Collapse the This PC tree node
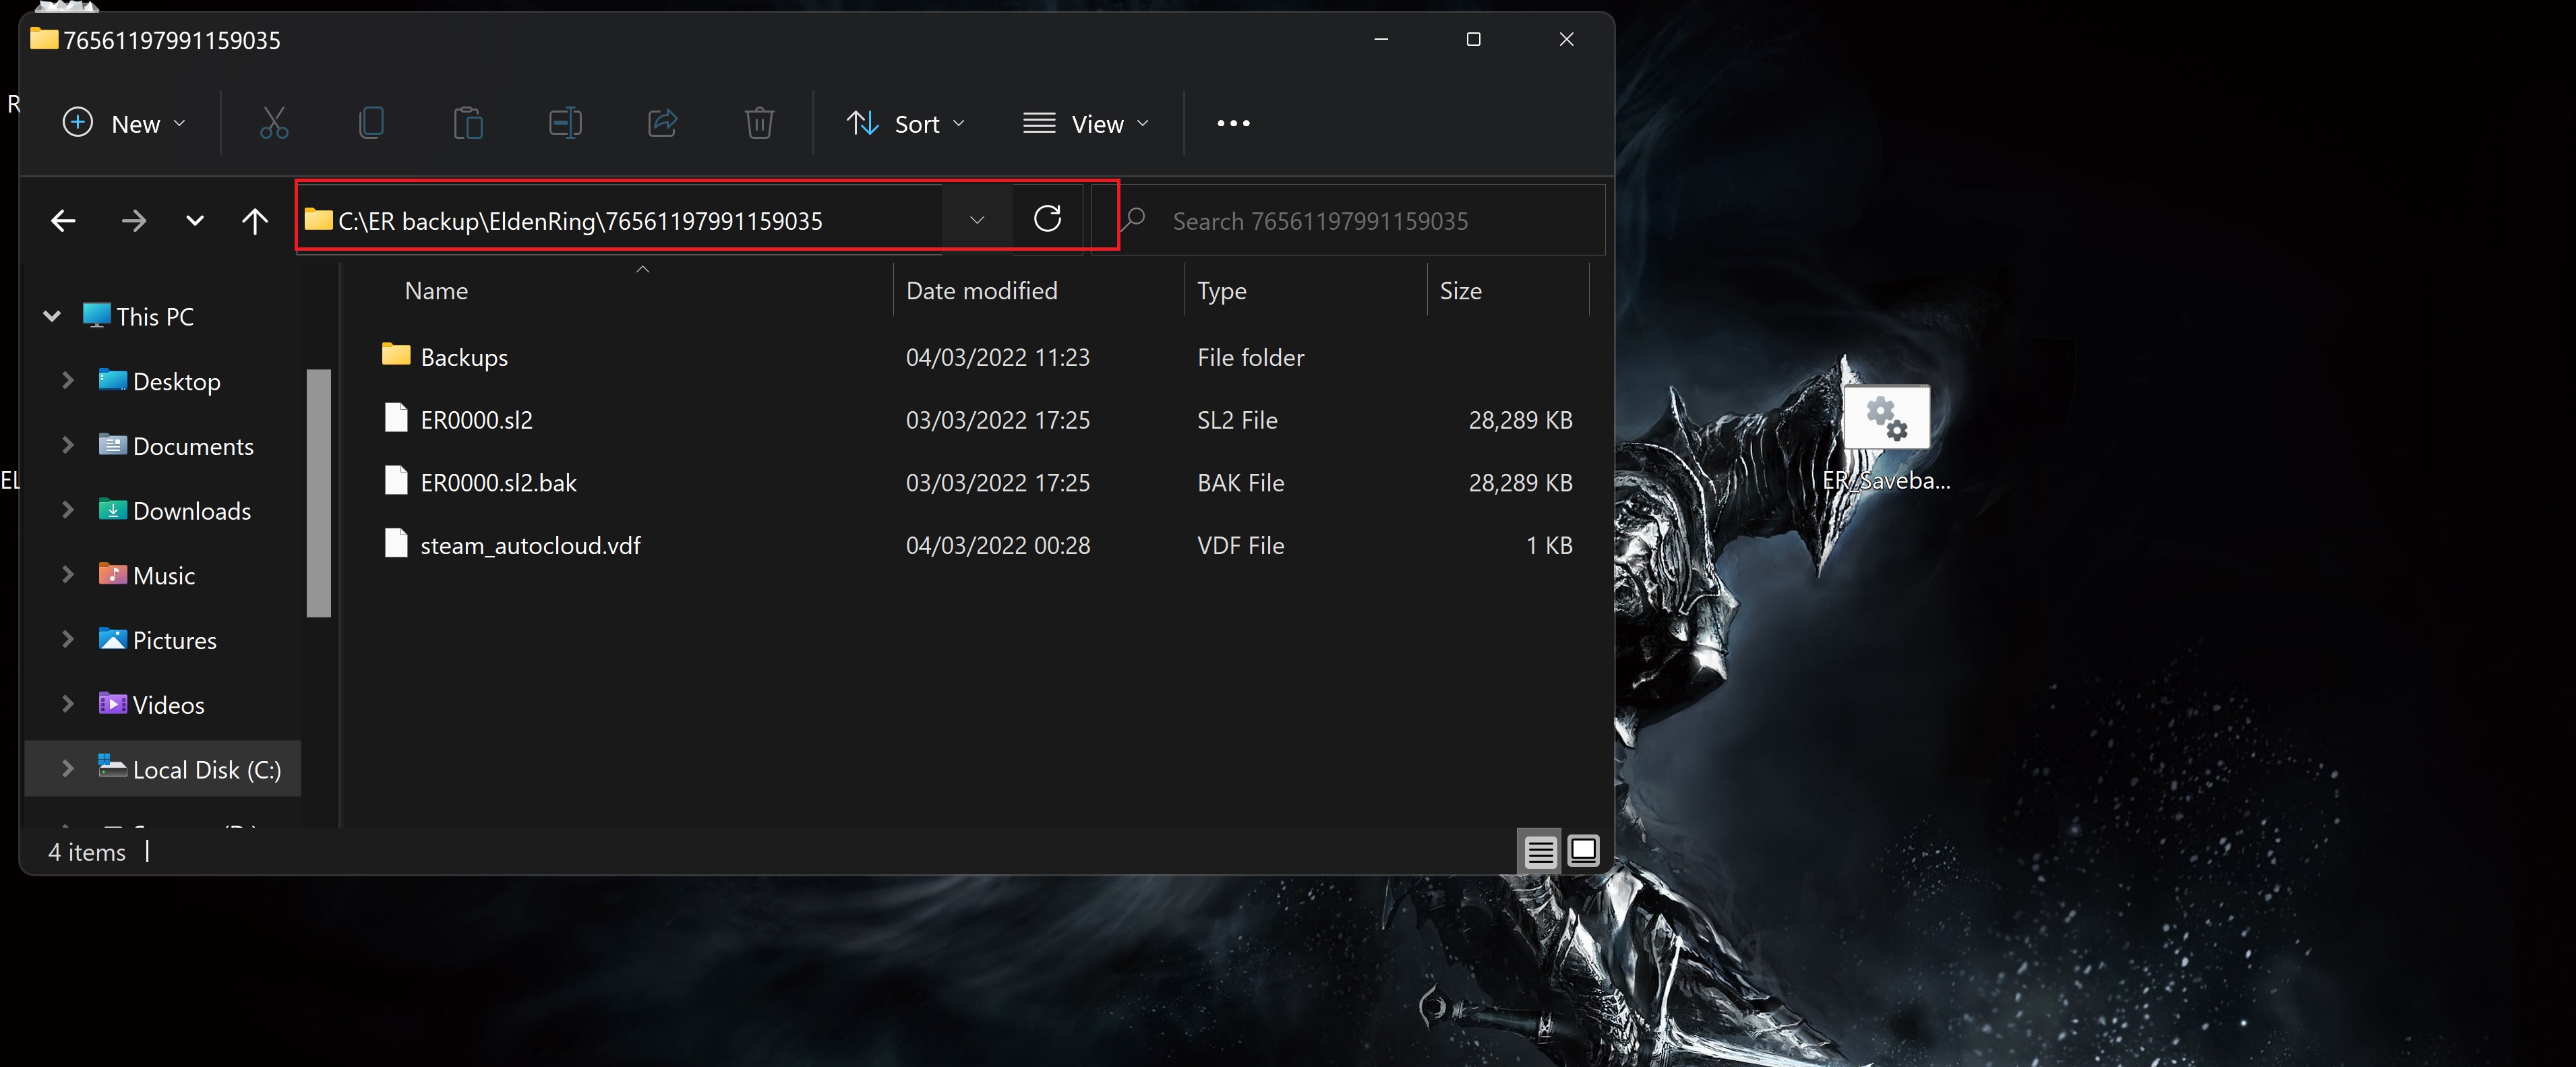The height and width of the screenshot is (1067, 2576). (x=52, y=317)
